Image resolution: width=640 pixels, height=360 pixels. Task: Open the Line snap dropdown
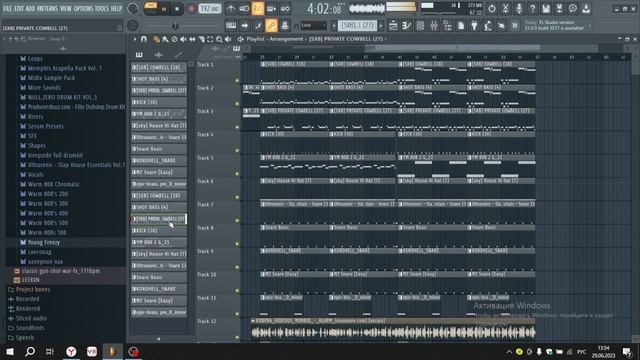pyautogui.click(x=313, y=26)
